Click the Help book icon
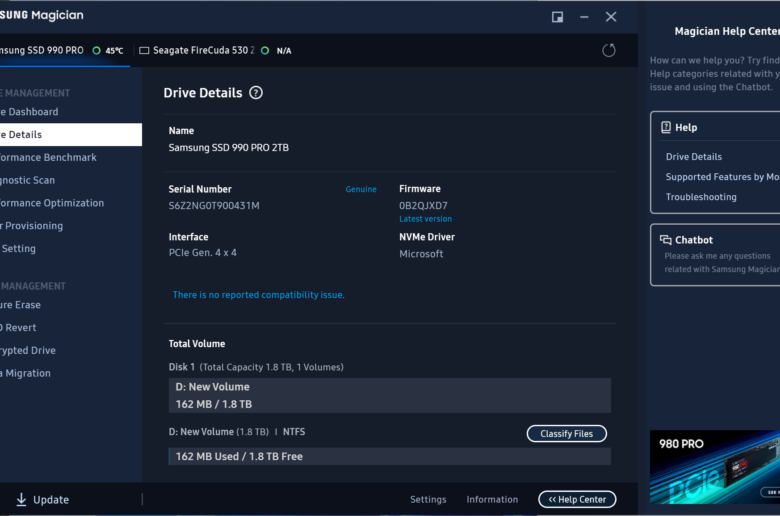780x516 pixels. coord(666,127)
